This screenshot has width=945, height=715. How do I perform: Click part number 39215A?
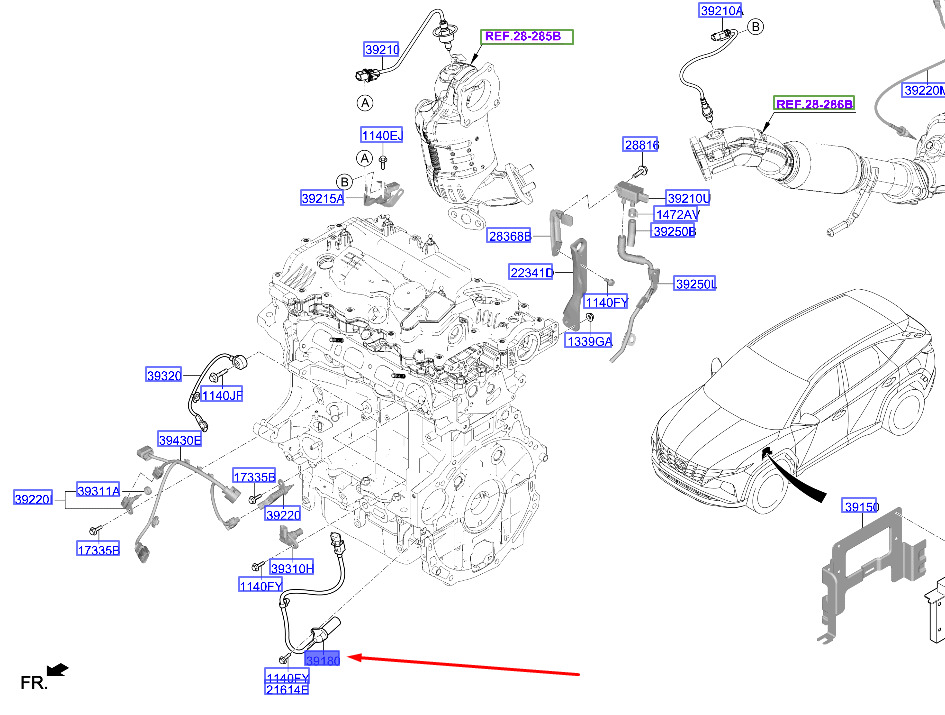click(322, 199)
